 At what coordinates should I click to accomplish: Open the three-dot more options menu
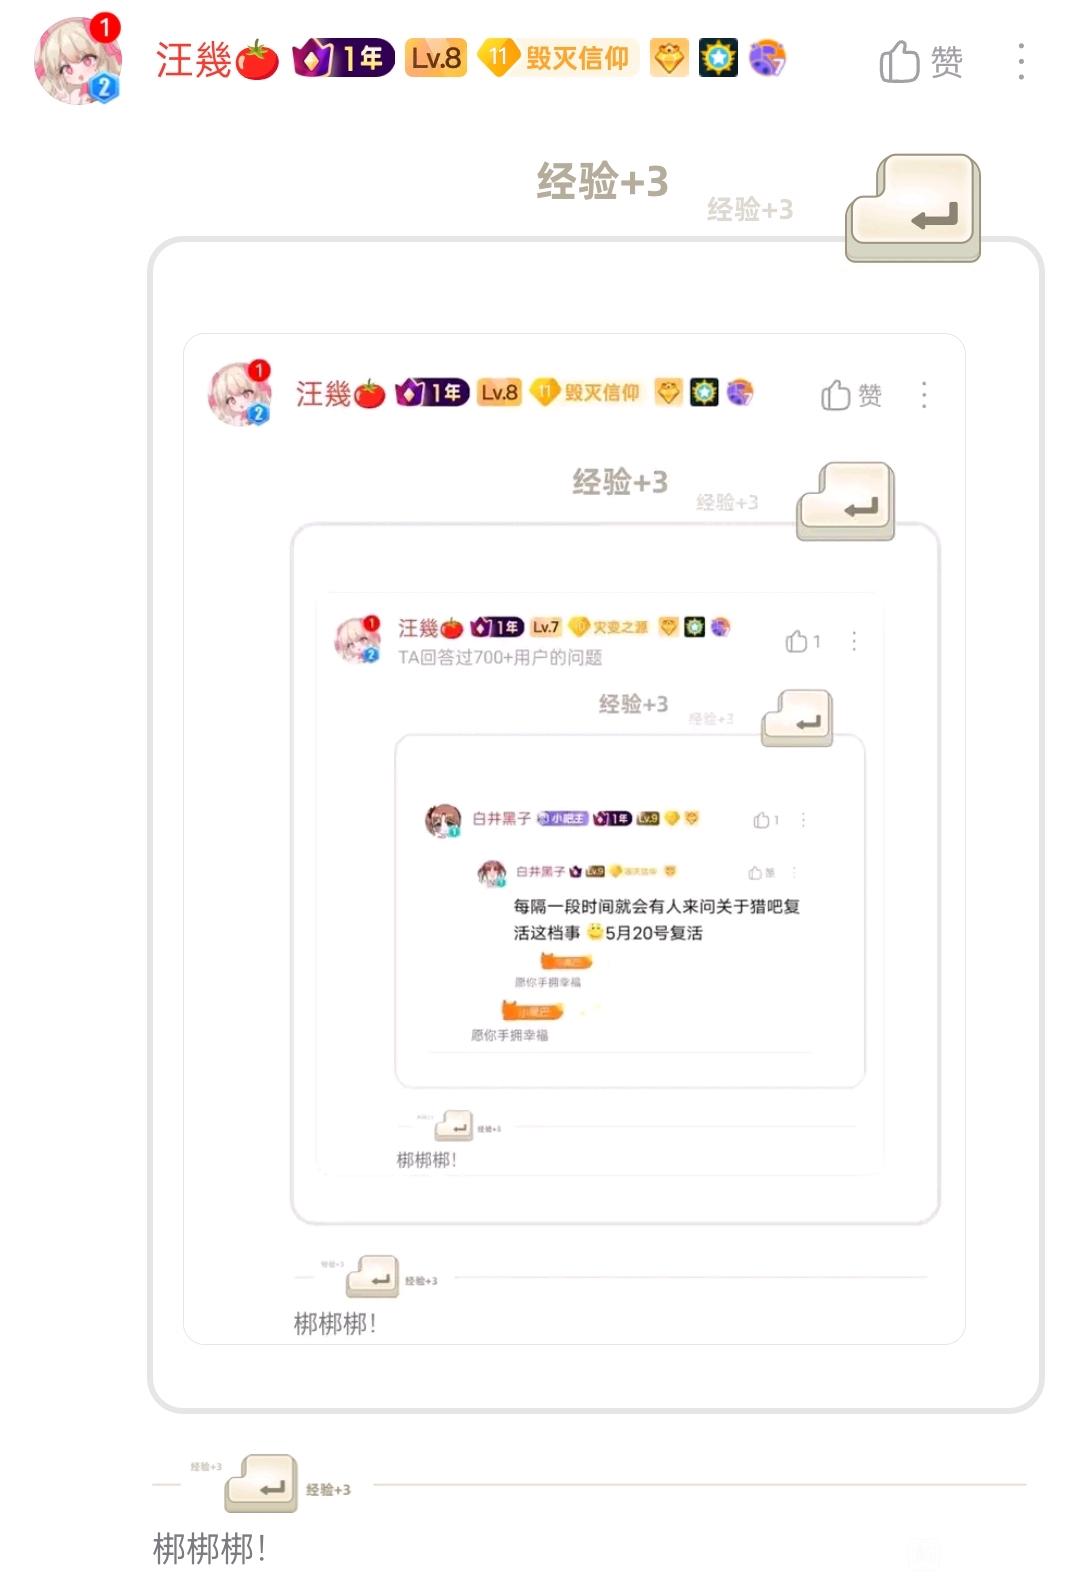pyautogui.click(x=1020, y=62)
